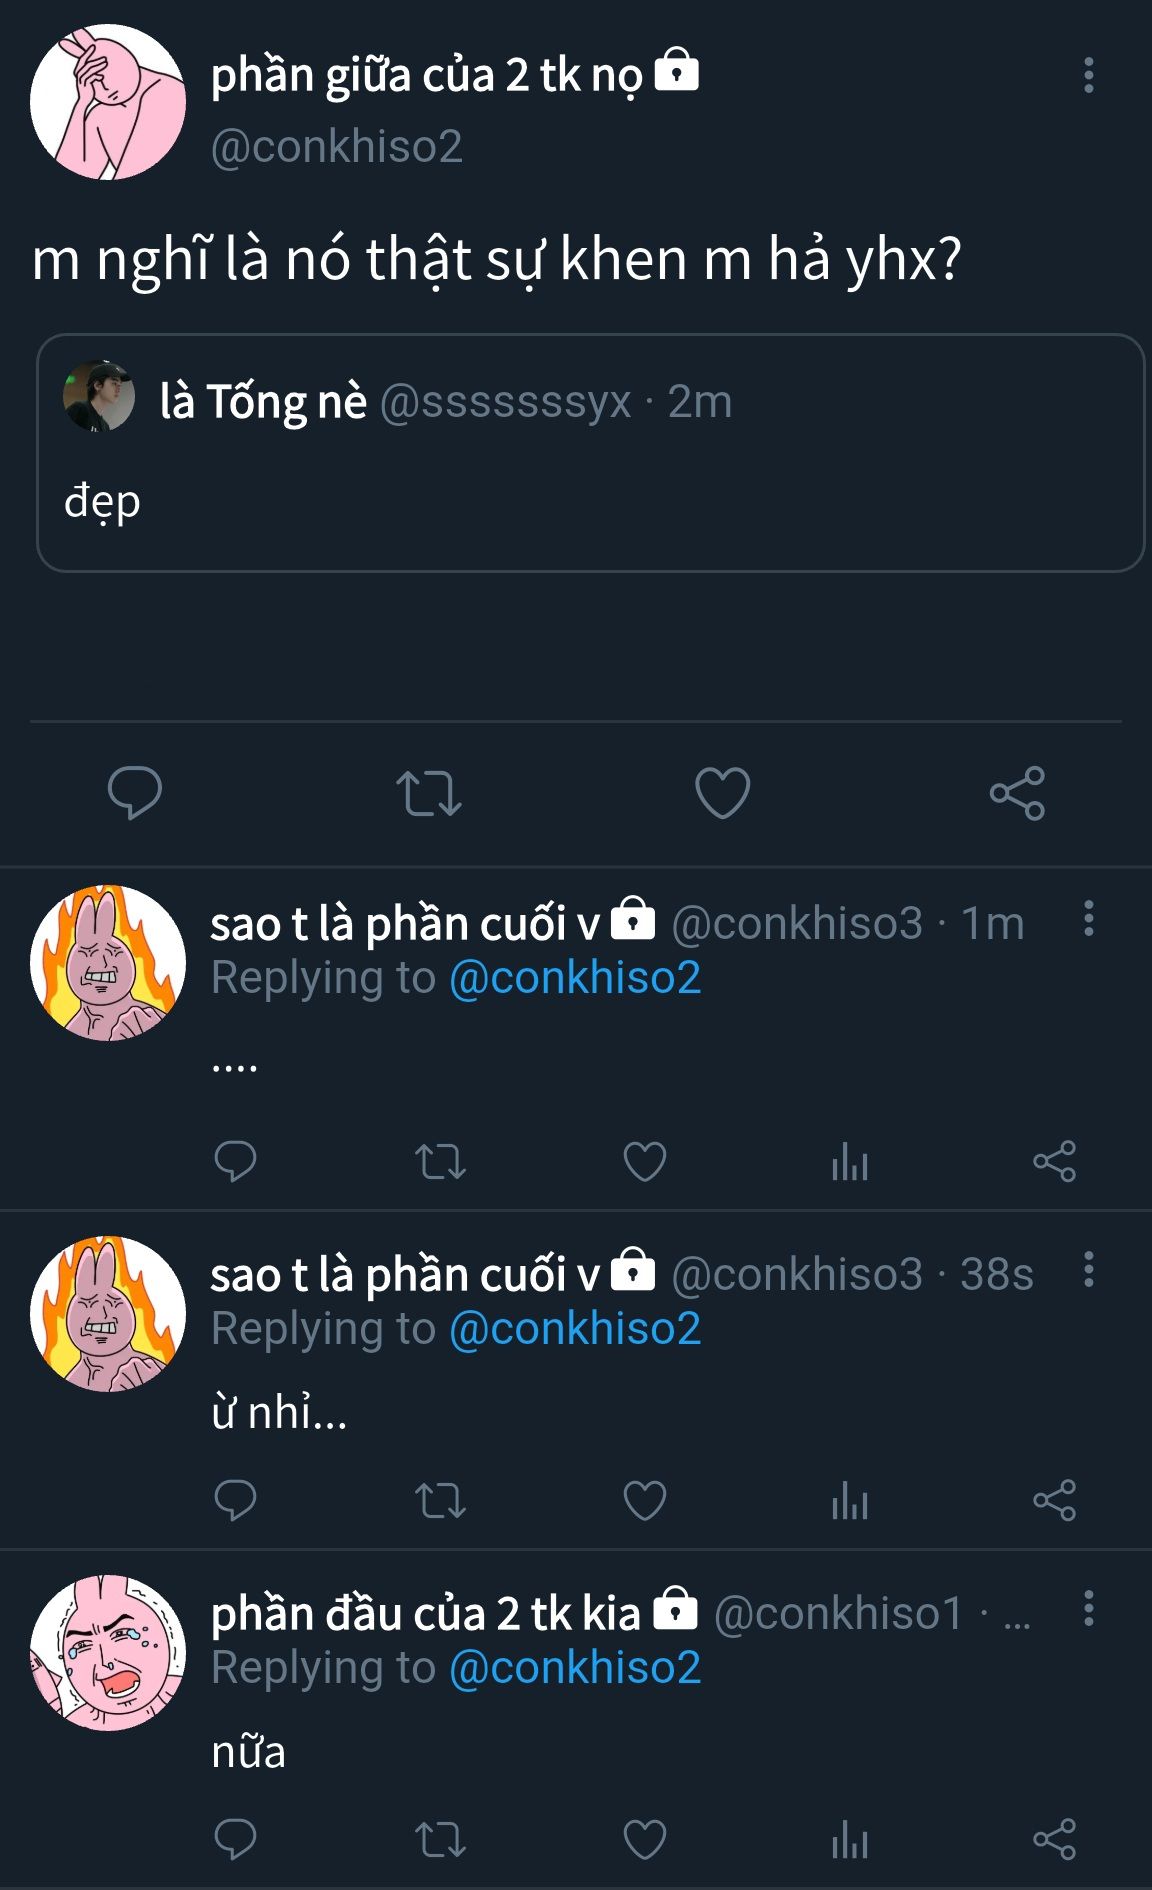Like the "ừ nhỉ..." reply
This screenshot has height=1890, width=1152.
644,1500
